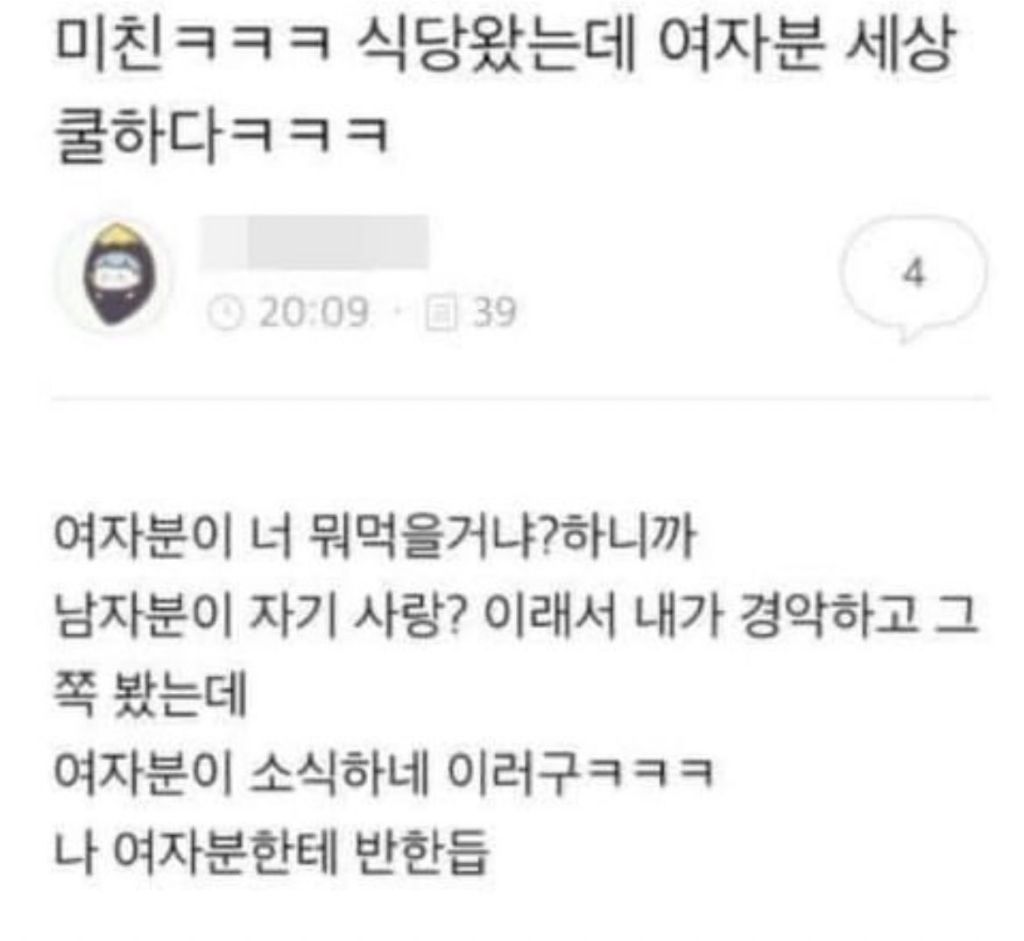1024x941 pixels.
Task: Open the post title starting with 미친ㅋㅋㅋ
Action: click(505, 93)
